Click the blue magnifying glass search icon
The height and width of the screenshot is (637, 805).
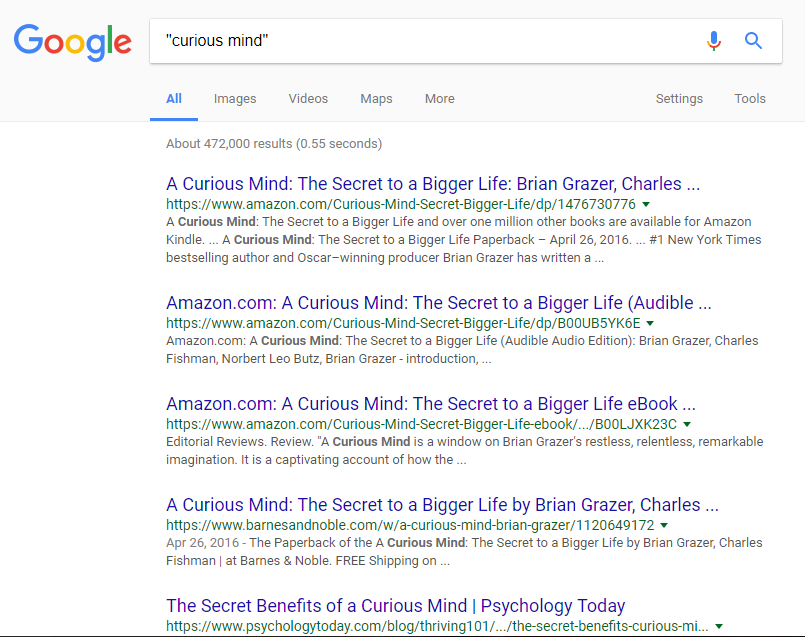pos(753,41)
